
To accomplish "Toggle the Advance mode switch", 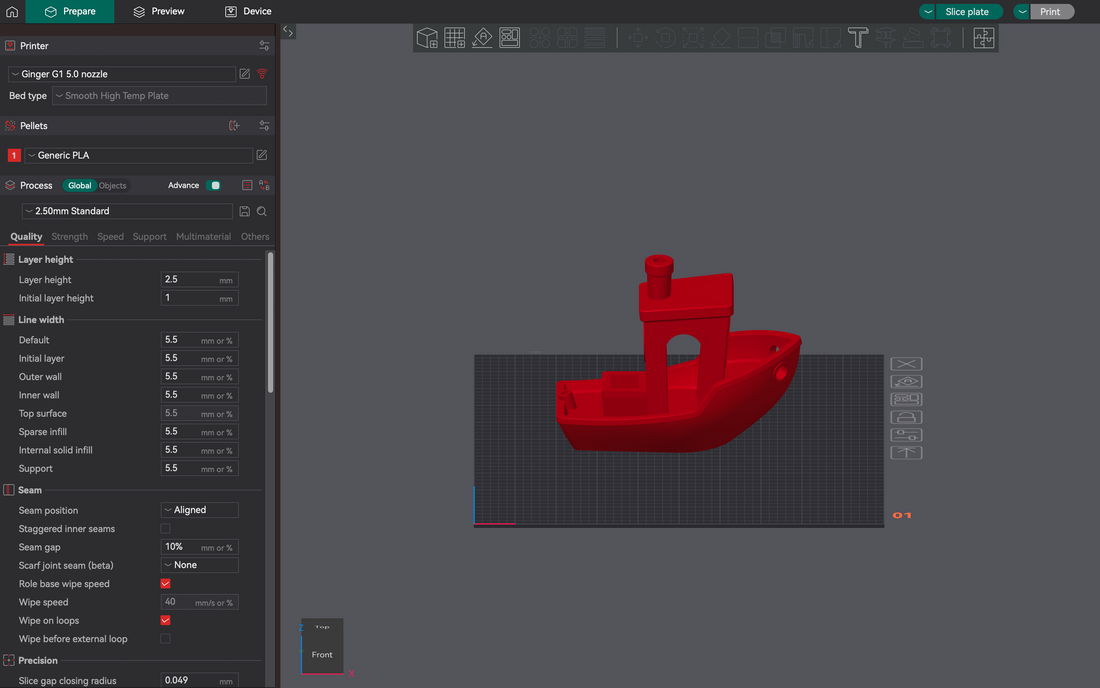I will [x=214, y=185].
